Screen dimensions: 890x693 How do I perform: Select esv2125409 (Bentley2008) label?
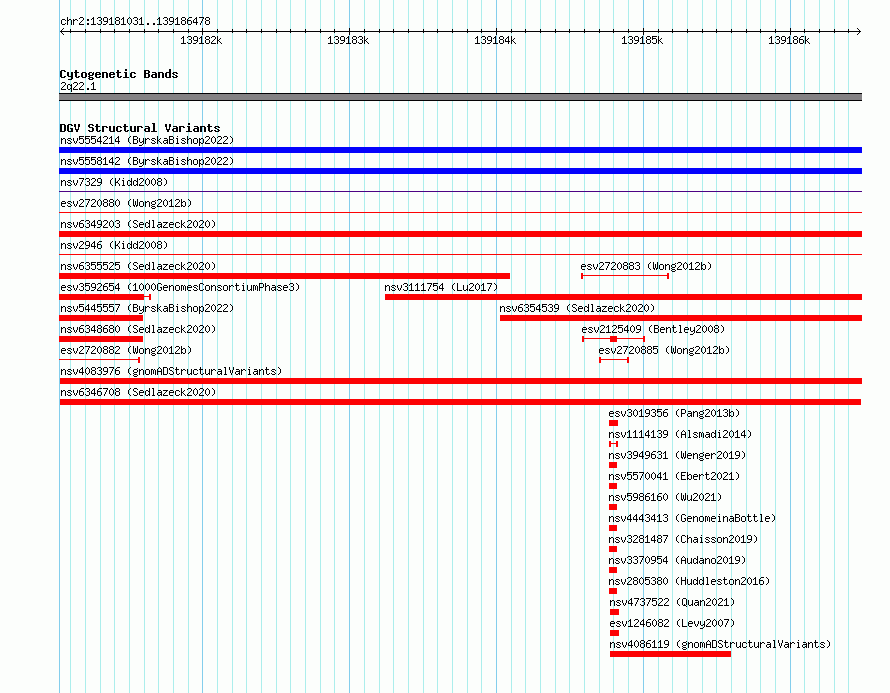pyautogui.click(x=653, y=329)
